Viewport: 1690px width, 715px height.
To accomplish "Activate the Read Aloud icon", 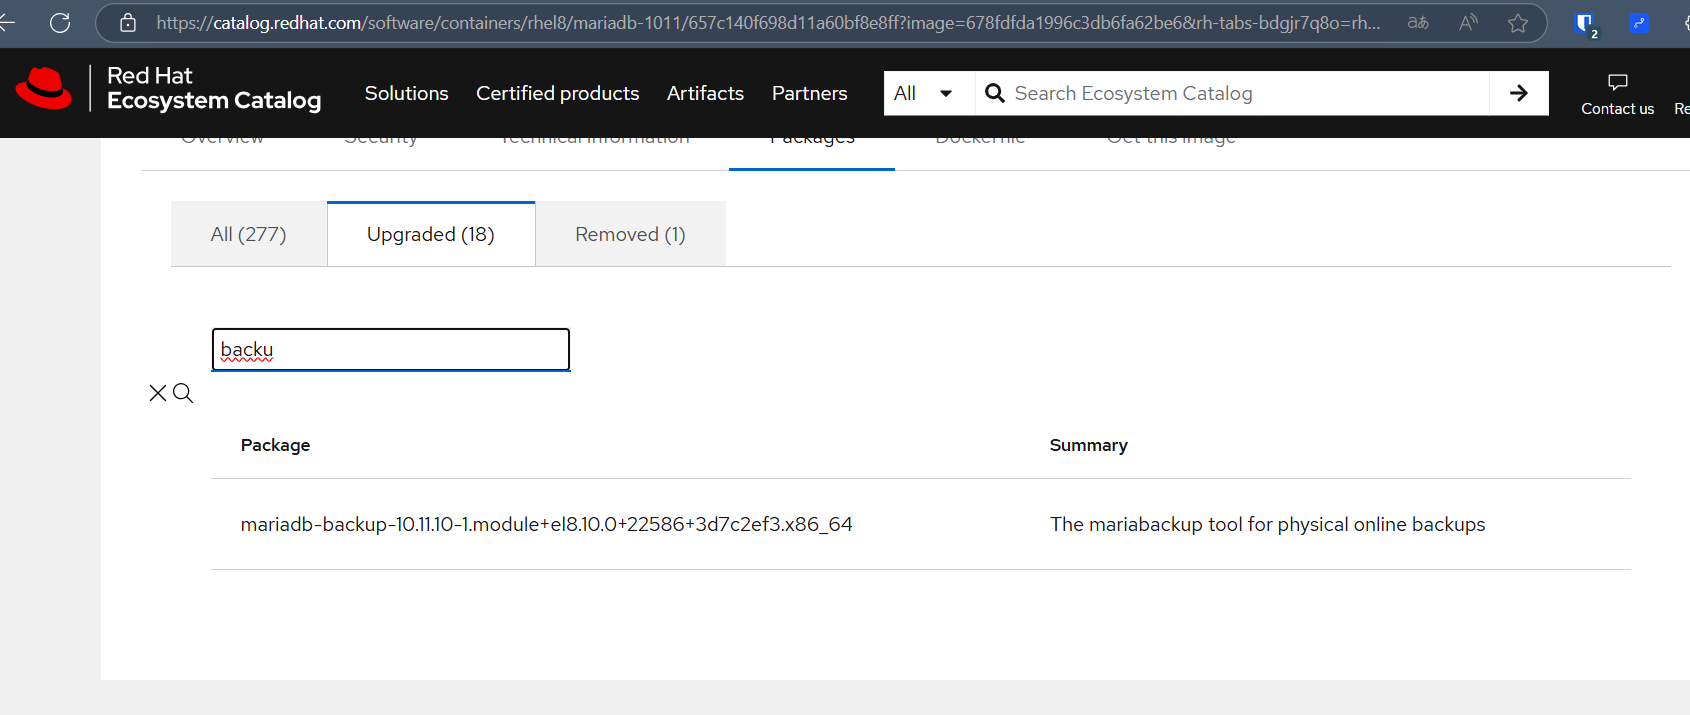I will click(x=1468, y=23).
